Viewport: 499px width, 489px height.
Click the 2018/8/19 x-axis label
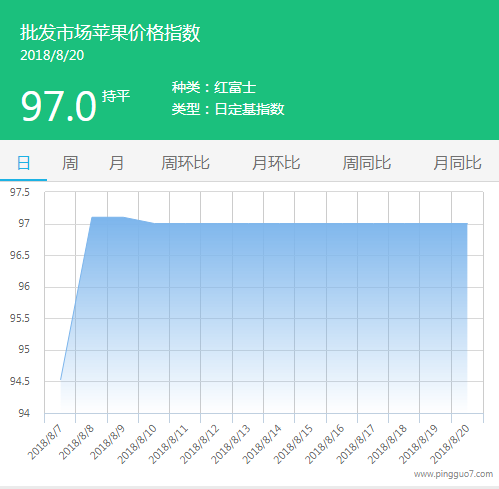tap(419, 445)
